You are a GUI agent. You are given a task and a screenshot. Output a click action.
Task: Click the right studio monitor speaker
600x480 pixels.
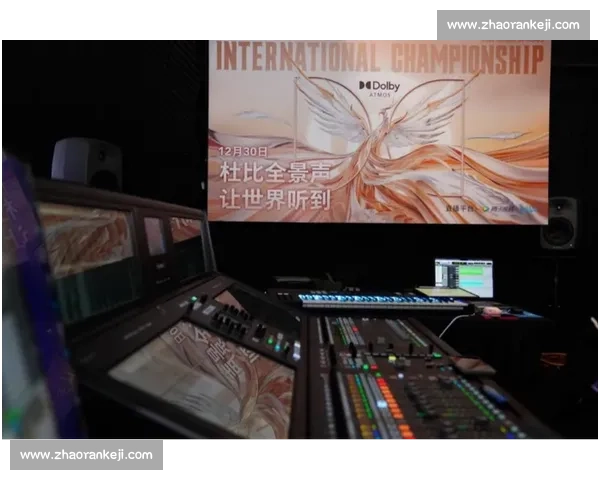[x=558, y=223]
